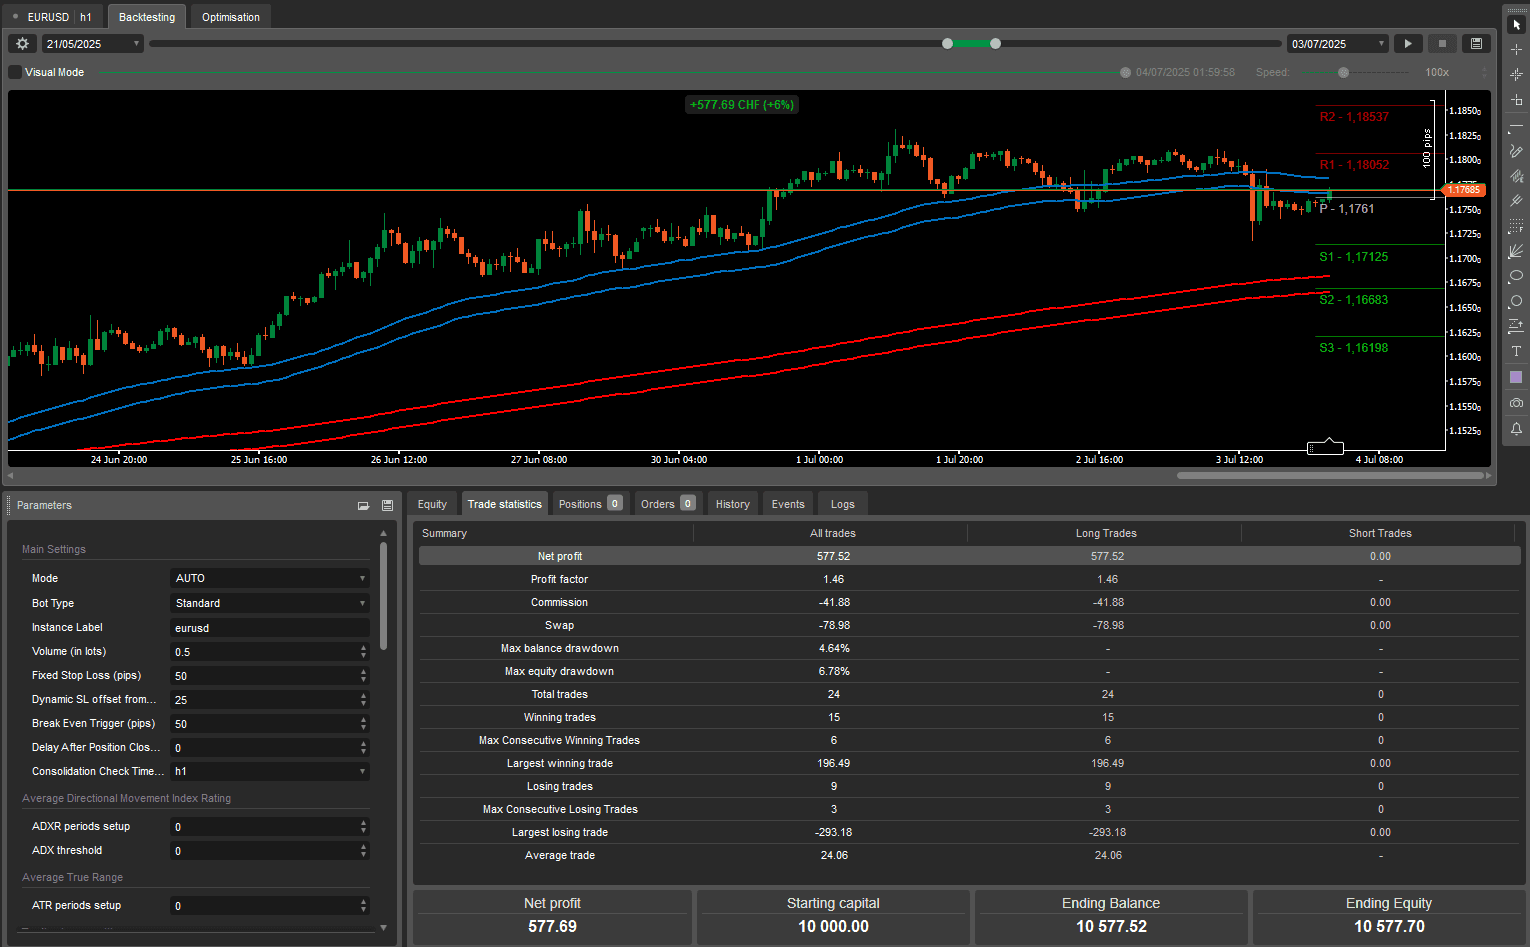Viewport: 1530px width, 947px height.
Task: Select the freehand pencil drawing tool
Action: (1516, 151)
